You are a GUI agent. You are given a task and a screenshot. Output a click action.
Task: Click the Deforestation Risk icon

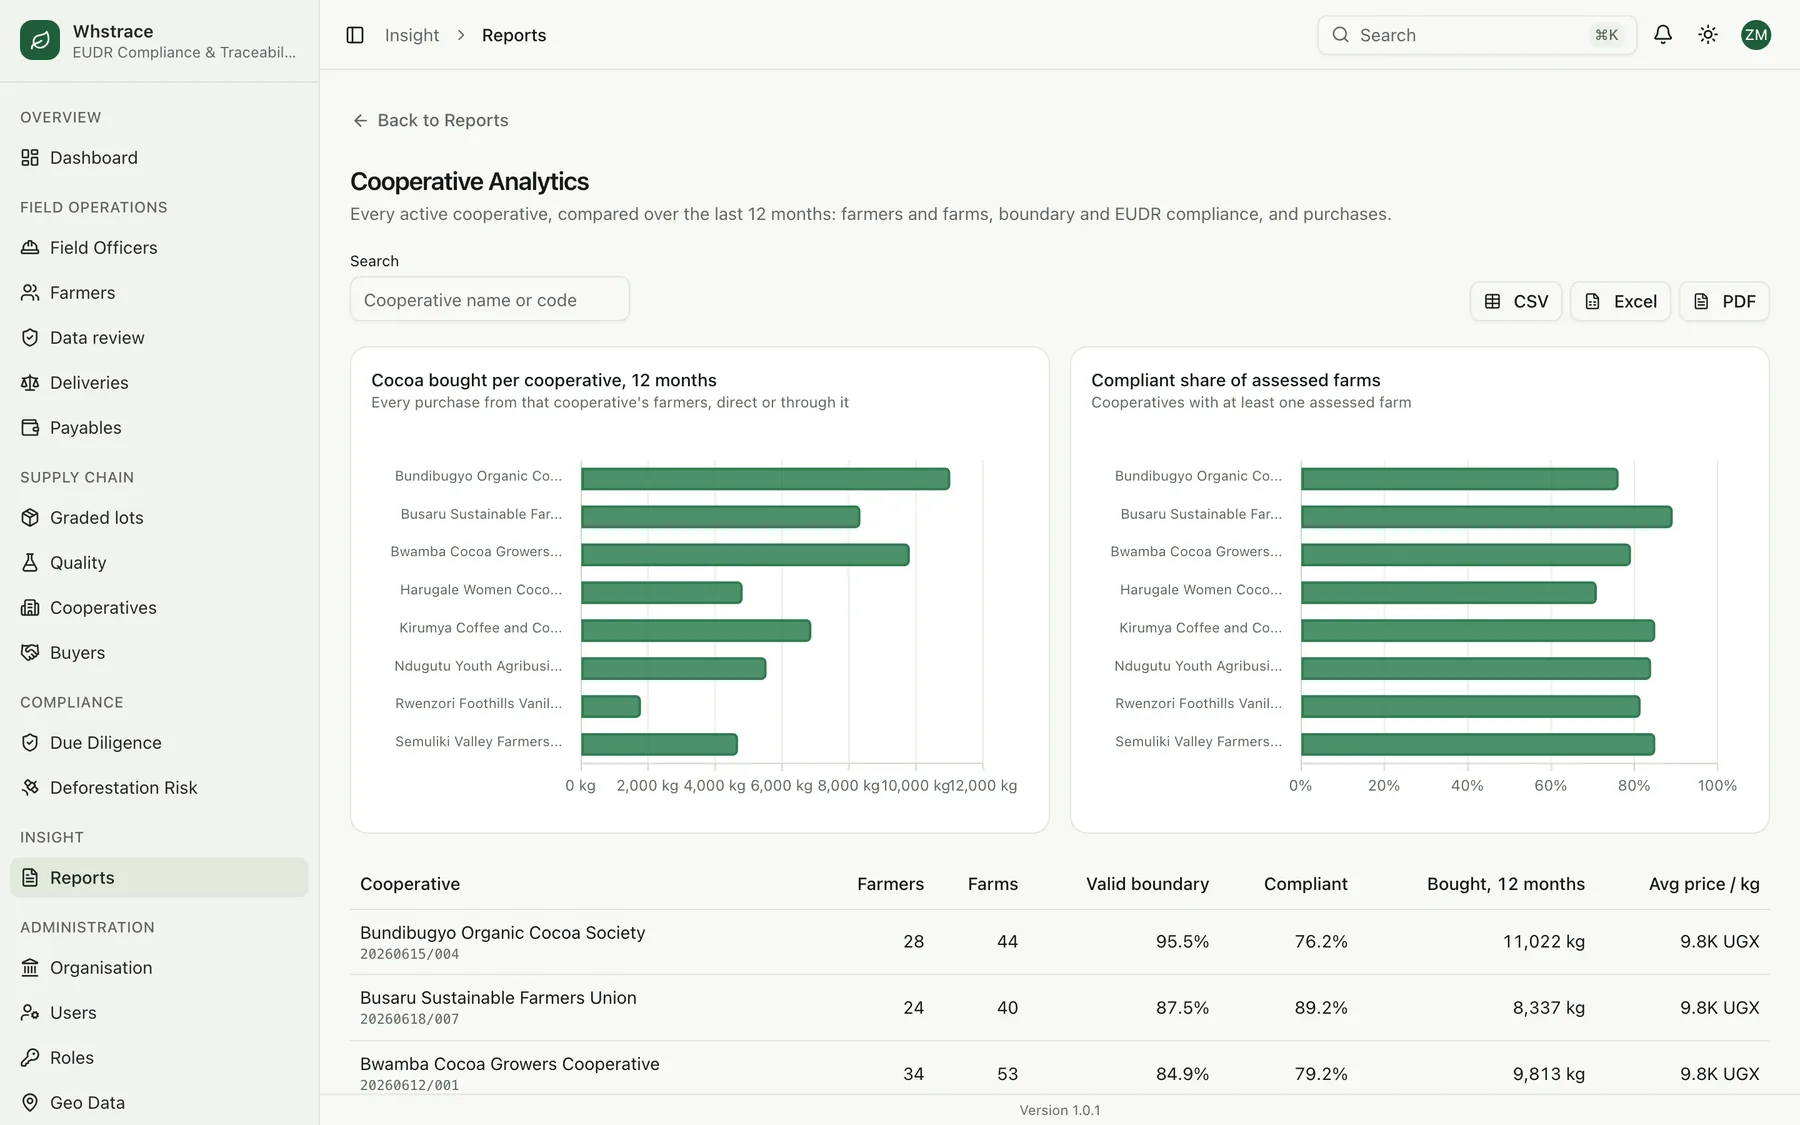[30, 788]
